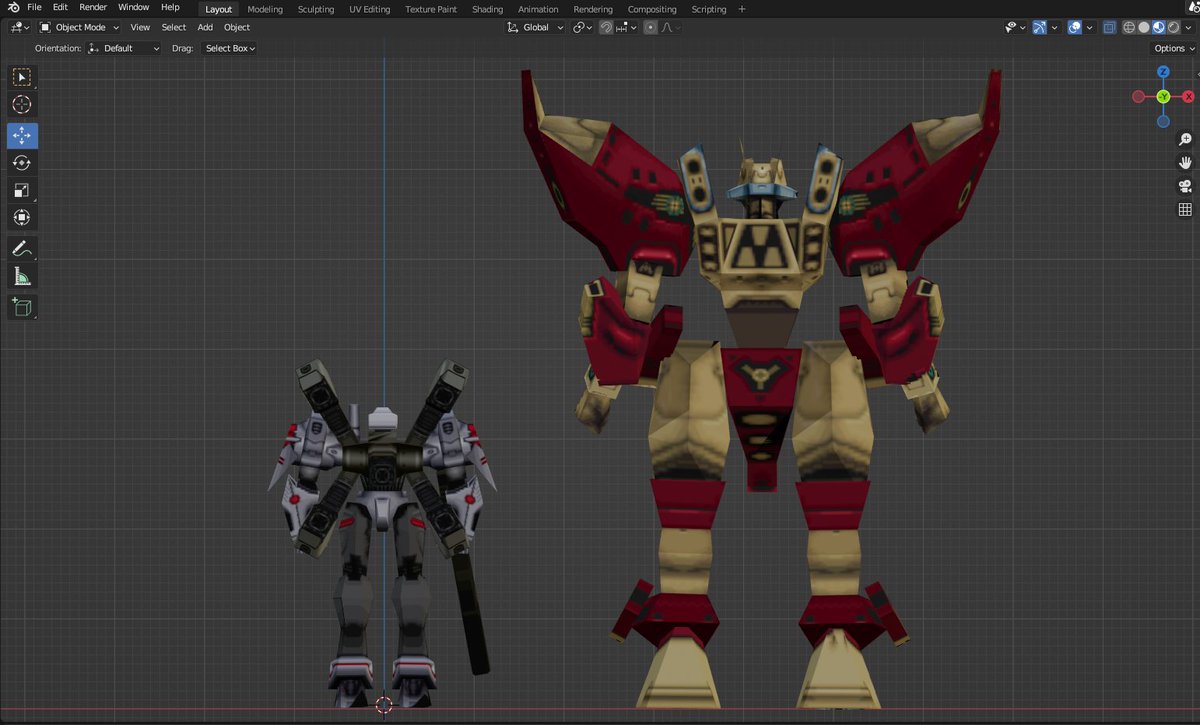The height and width of the screenshot is (725, 1200).
Task: Activate the Transform tool
Action: pyautogui.click(x=22, y=218)
